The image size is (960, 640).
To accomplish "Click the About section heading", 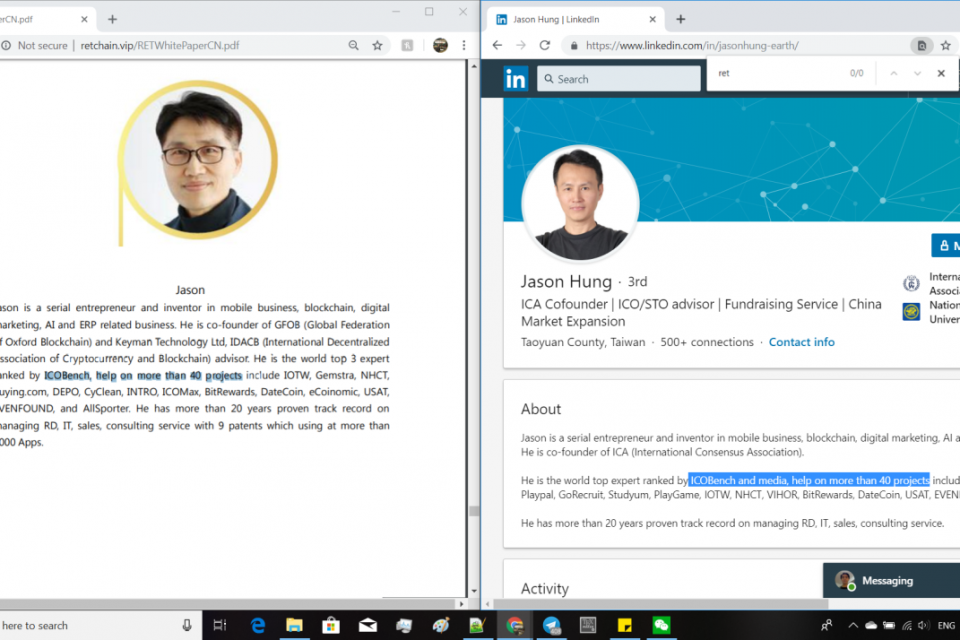I will tap(541, 409).
